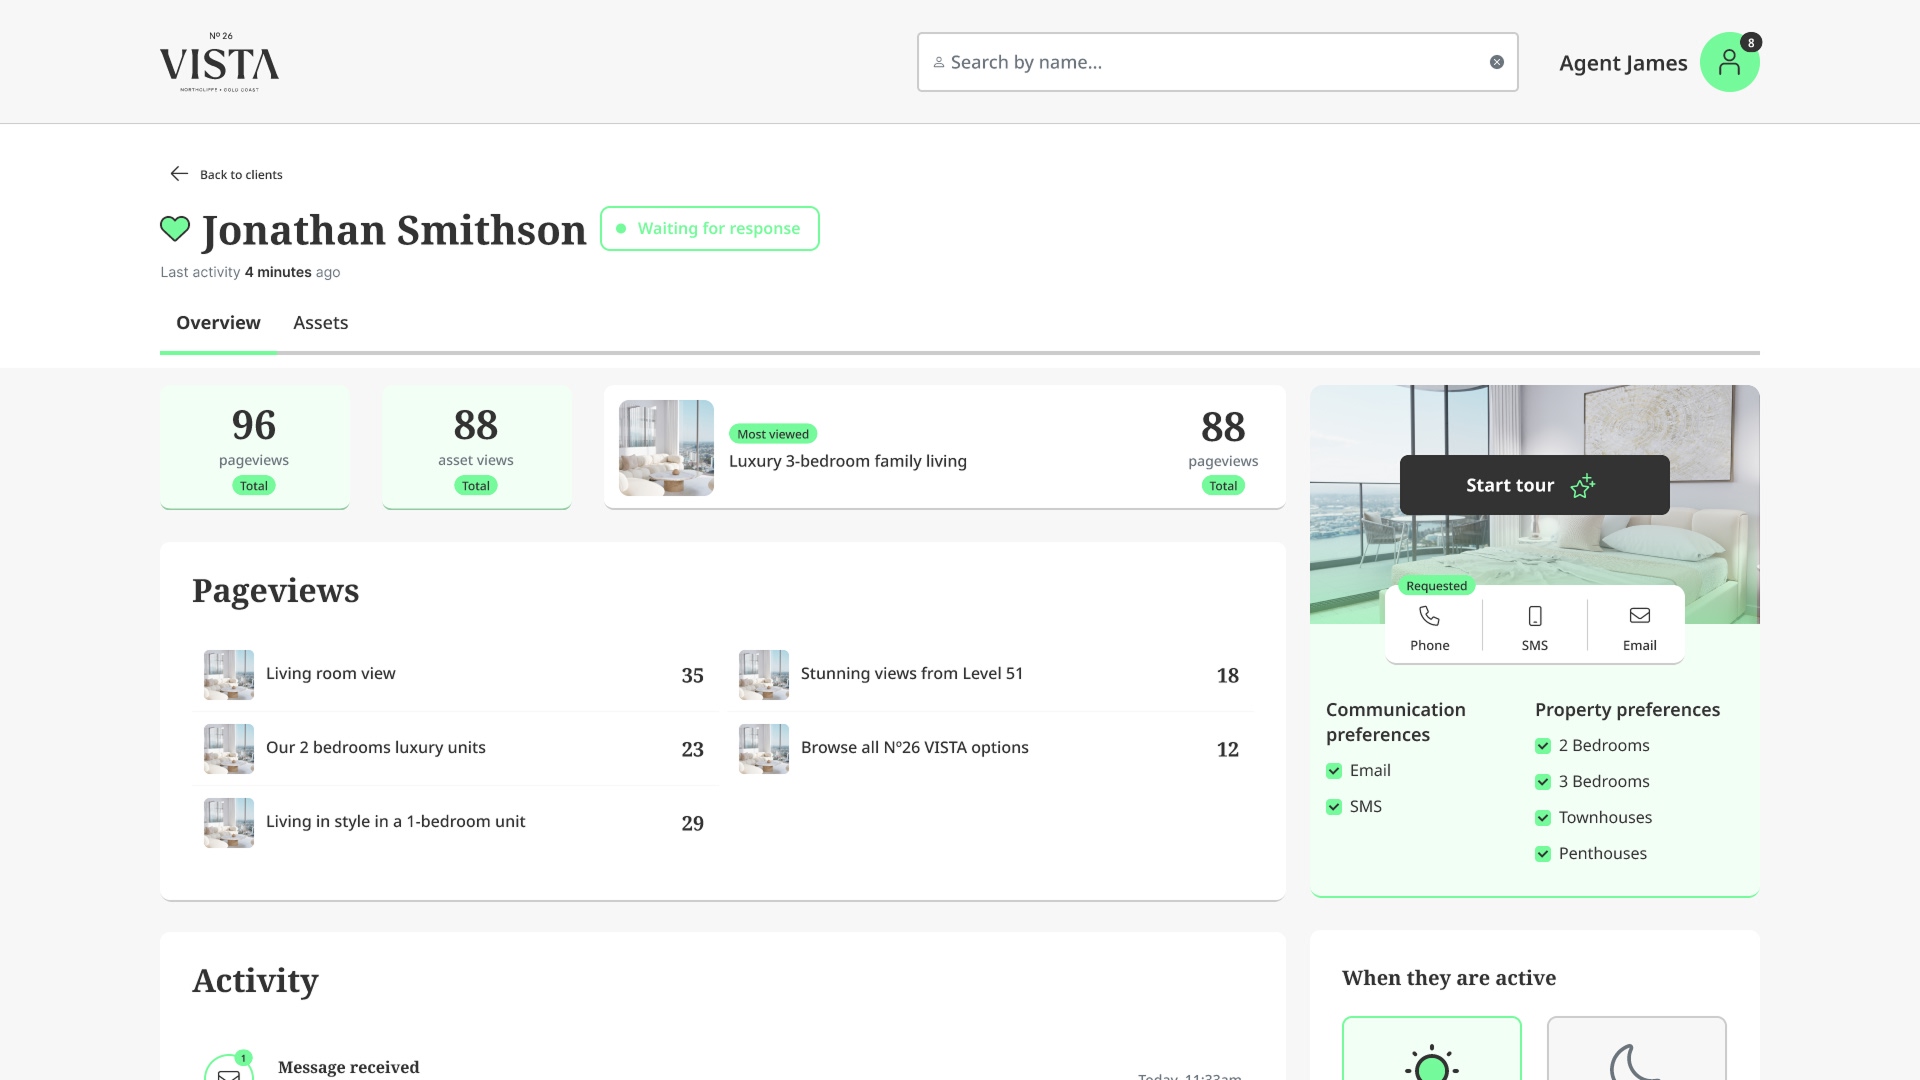Screen dimensions: 1920x1080
Task: Toggle the Penthouses property preference checkbox
Action: point(1543,854)
